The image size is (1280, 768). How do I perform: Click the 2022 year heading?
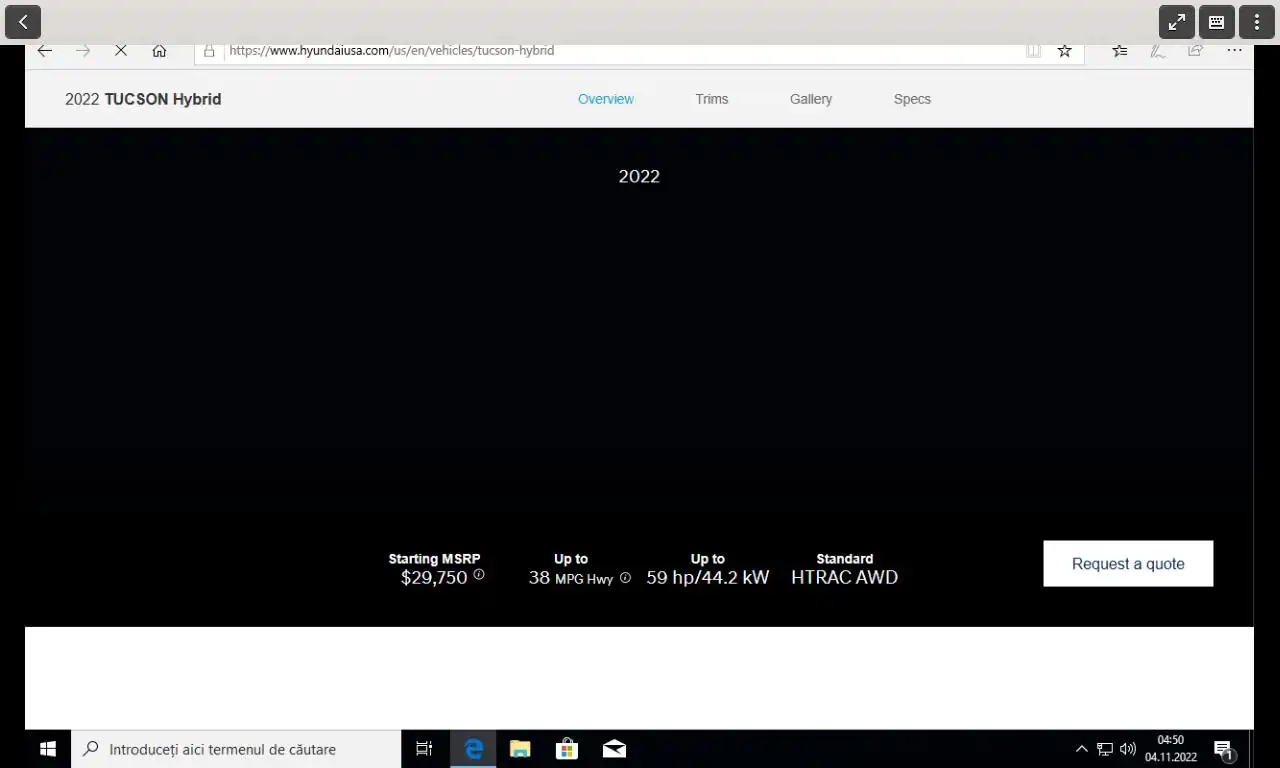(x=639, y=176)
